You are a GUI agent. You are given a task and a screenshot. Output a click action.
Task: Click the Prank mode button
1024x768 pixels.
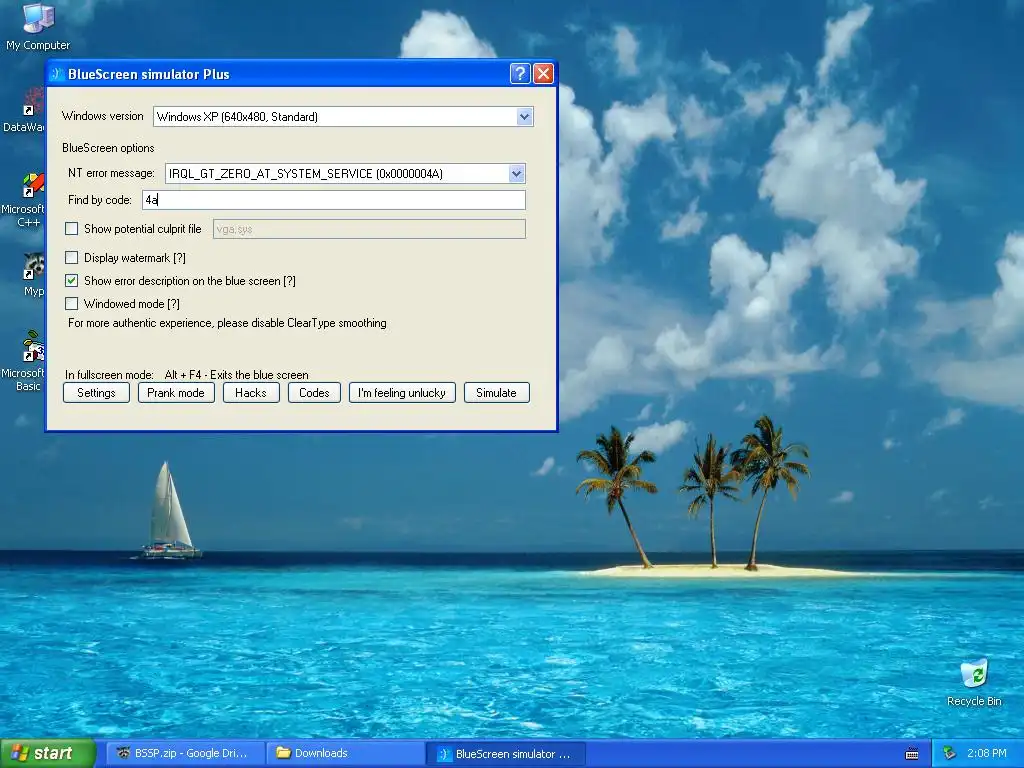tap(176, 392)
